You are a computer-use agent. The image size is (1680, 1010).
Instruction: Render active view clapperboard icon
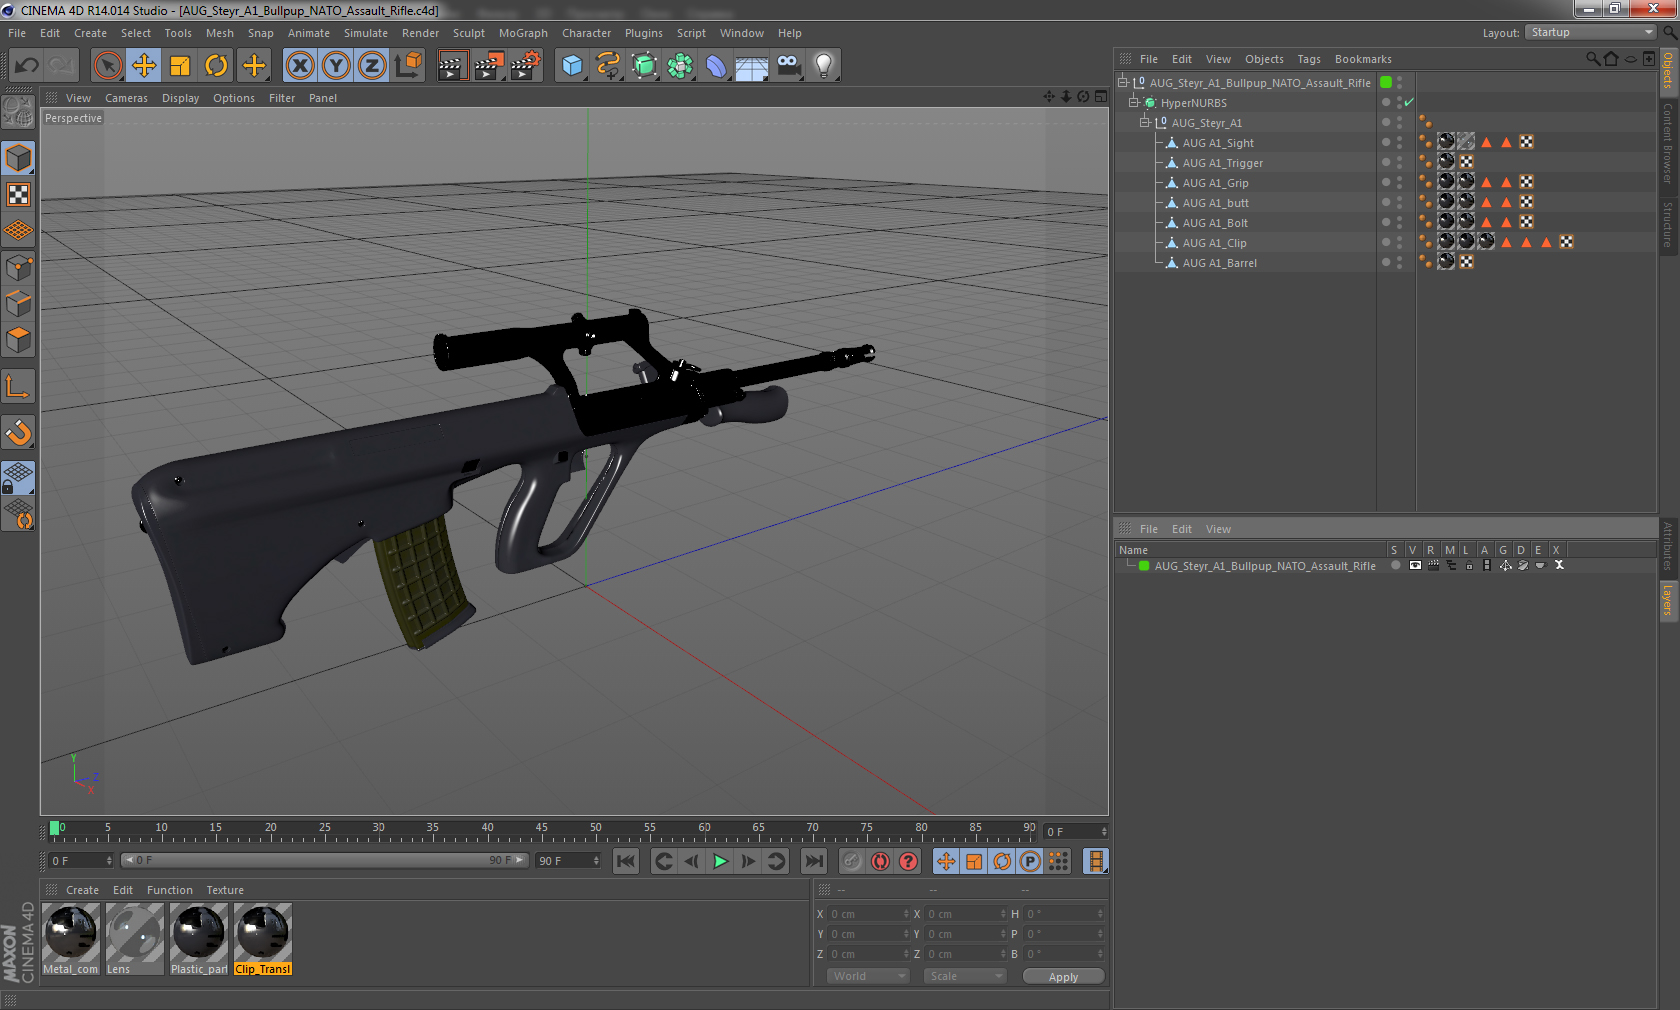[x=452, y=66]
